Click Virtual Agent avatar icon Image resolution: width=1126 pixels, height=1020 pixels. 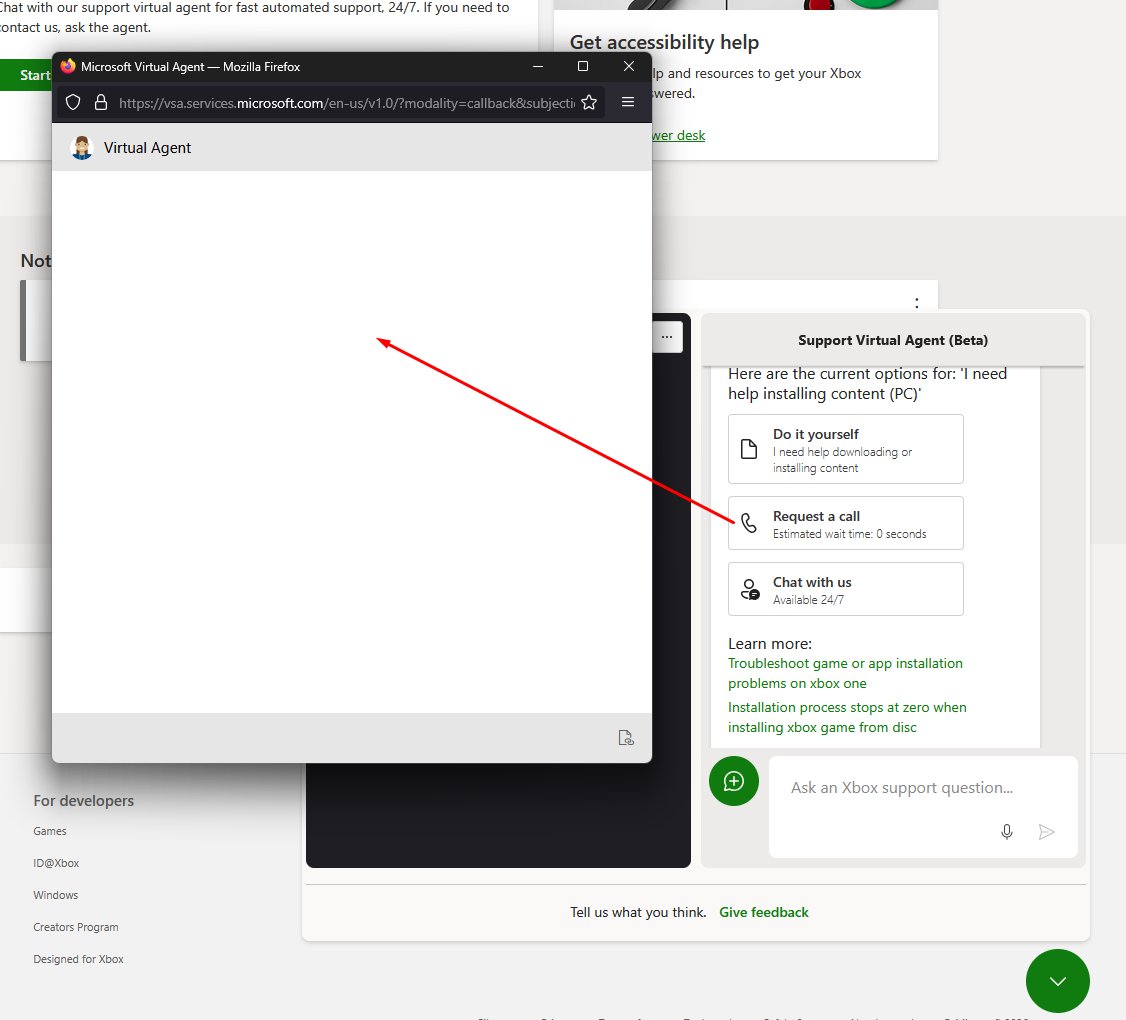pos(82,147)
